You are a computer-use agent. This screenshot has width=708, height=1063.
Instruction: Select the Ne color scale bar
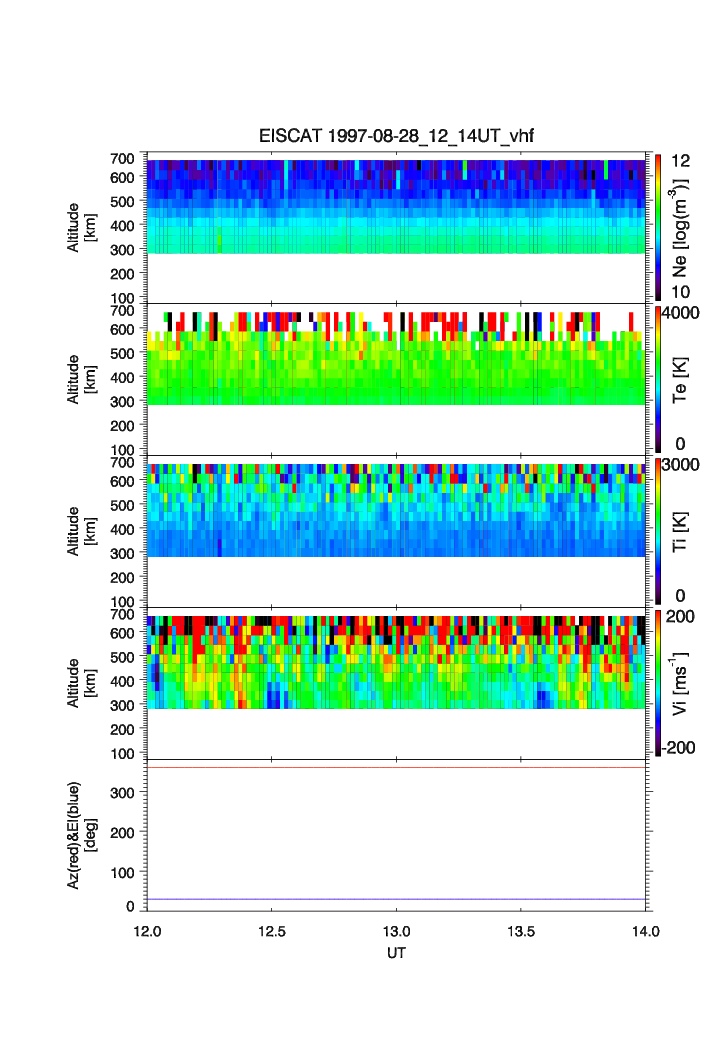click(658, 228)
